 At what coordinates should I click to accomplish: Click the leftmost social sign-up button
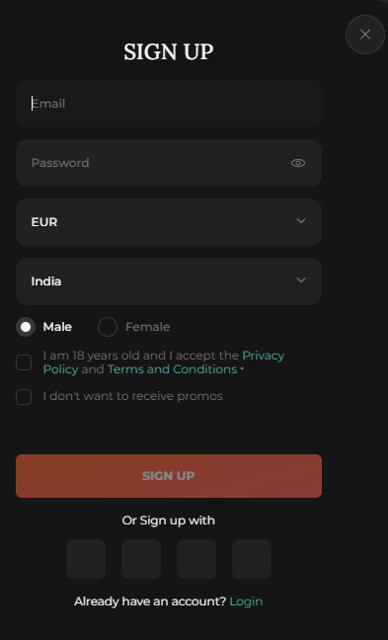[86, 559]
